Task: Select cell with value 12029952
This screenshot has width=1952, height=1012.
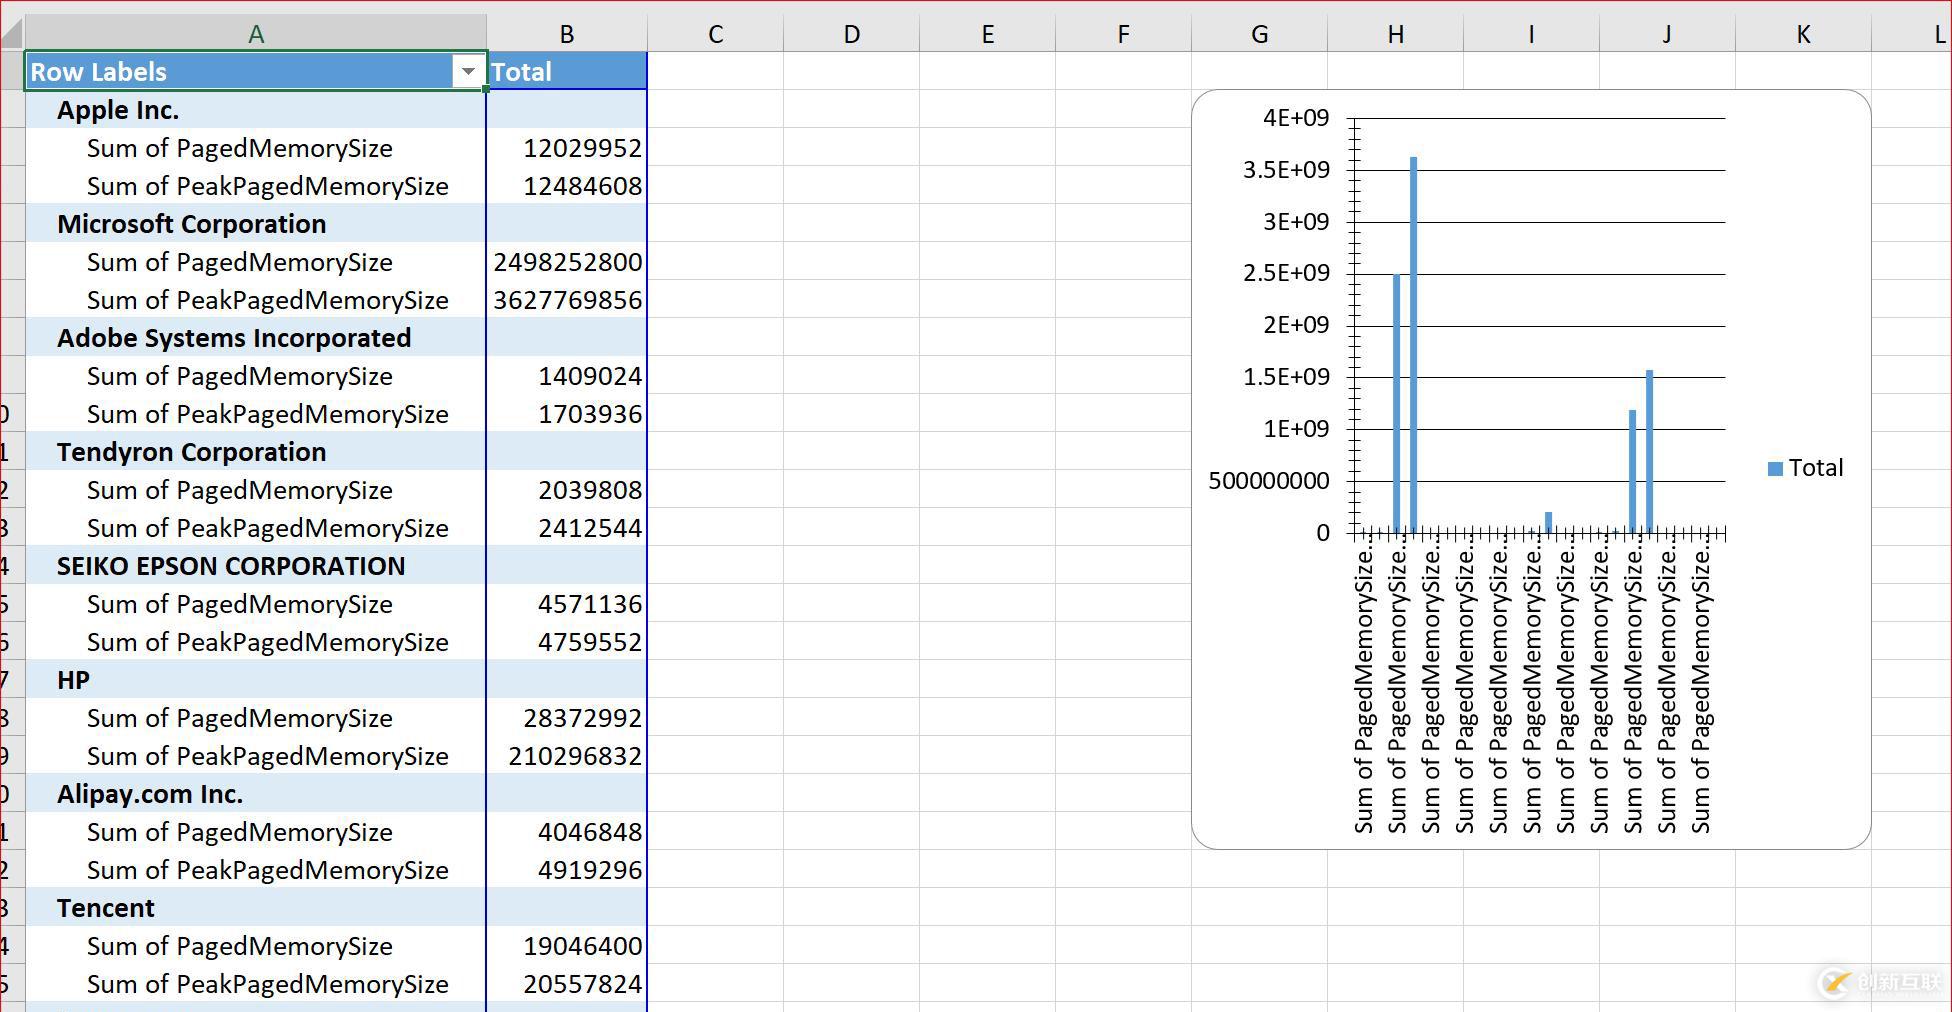Action: coord(567,148)
